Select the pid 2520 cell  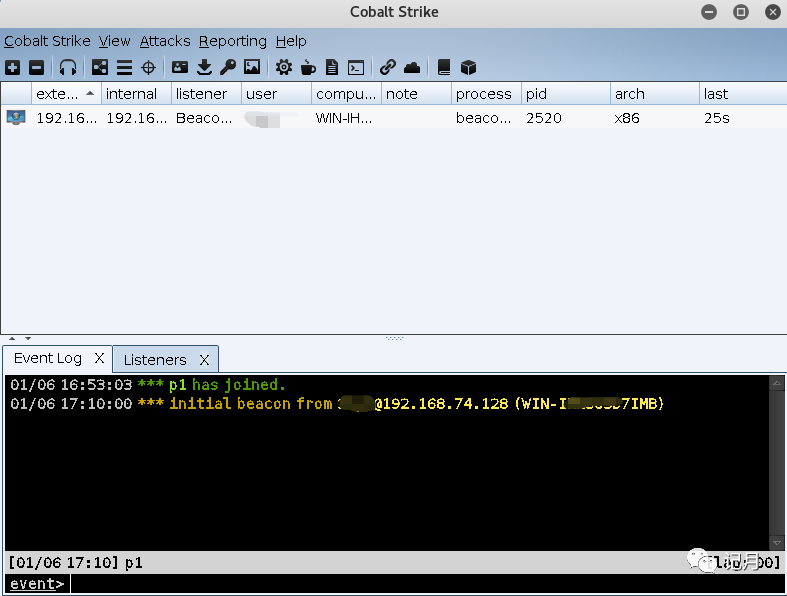(x=566, y=118)
